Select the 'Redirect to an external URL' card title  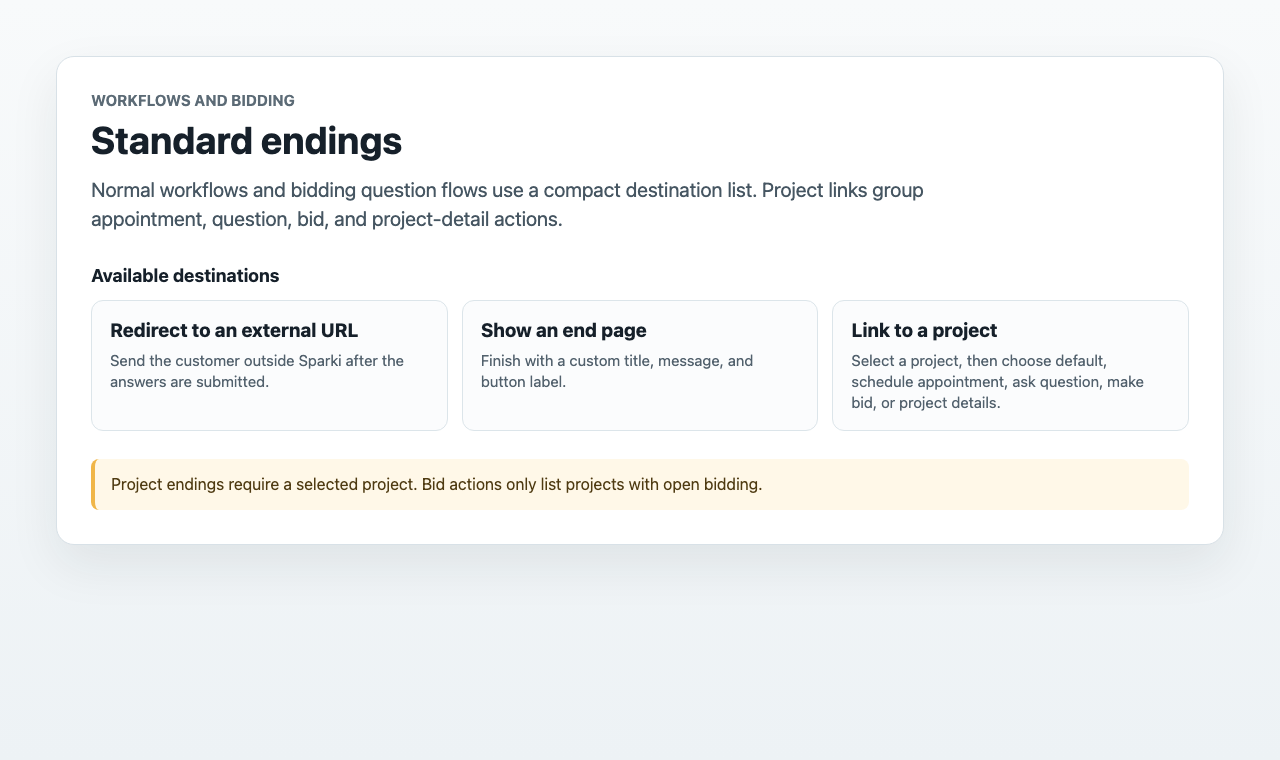[234, 330]
